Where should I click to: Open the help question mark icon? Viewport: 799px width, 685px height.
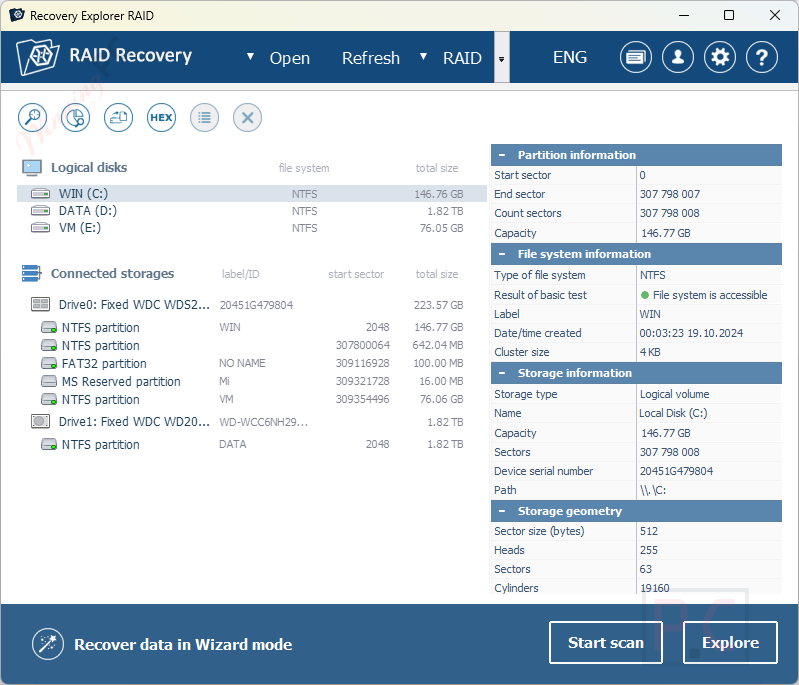pos(762,57)
